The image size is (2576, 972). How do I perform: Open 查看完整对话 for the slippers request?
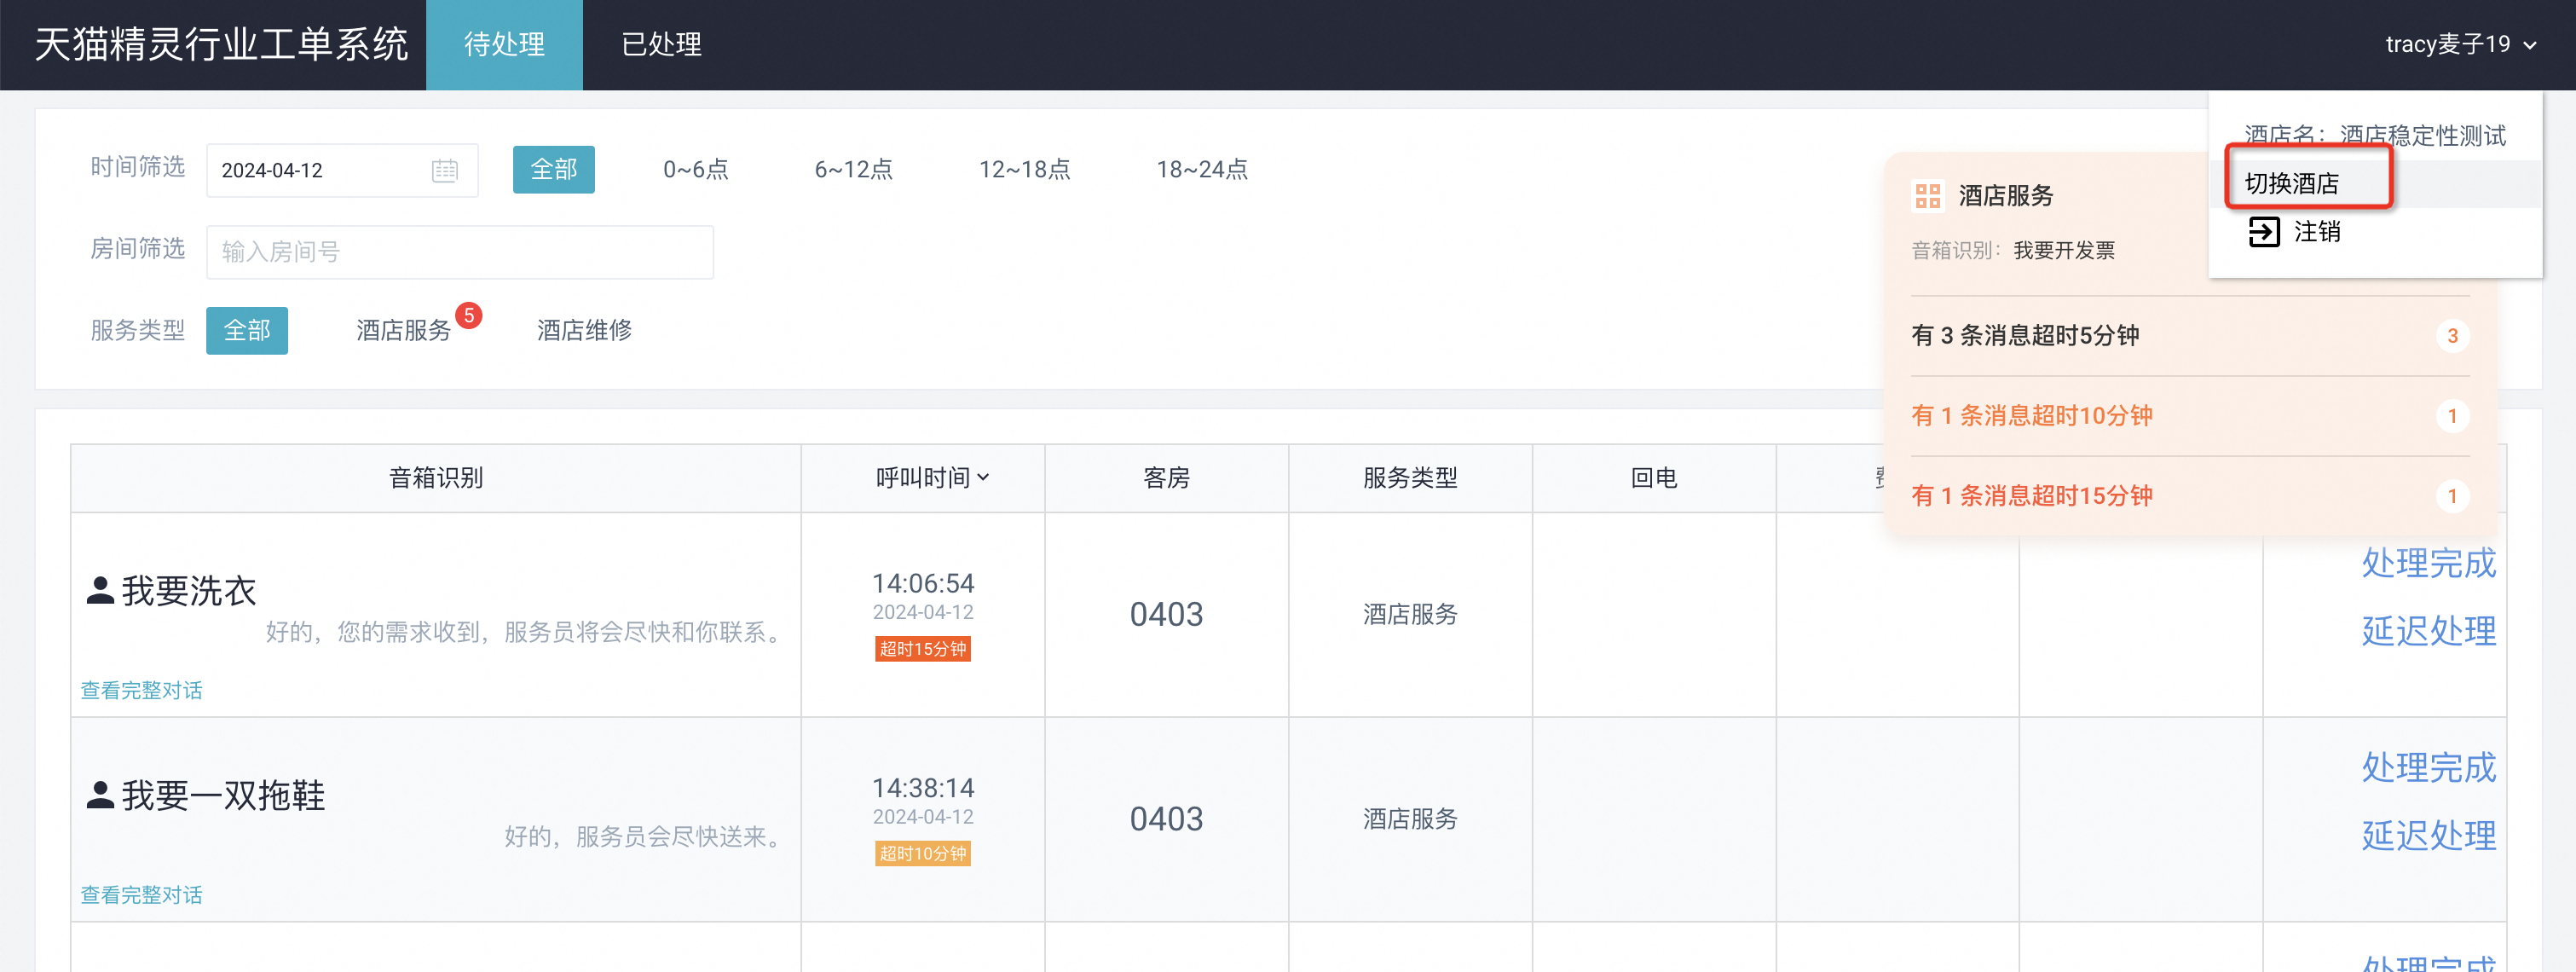141,894
